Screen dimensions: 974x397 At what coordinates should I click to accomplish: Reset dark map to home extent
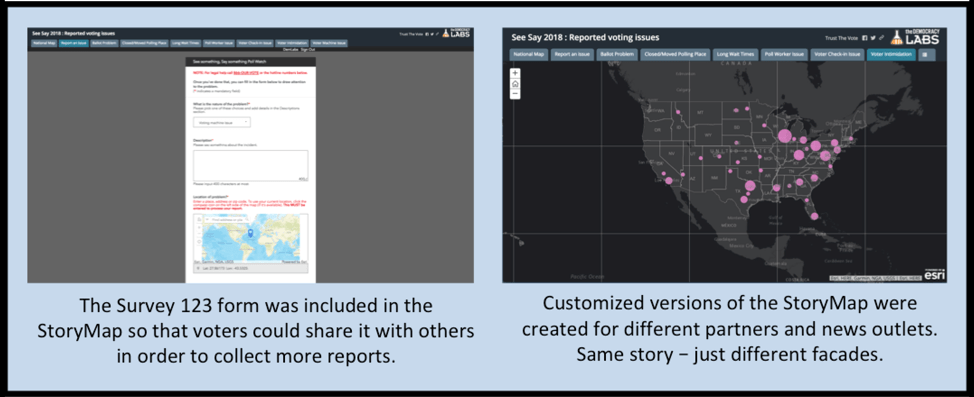tap(515, 83)
